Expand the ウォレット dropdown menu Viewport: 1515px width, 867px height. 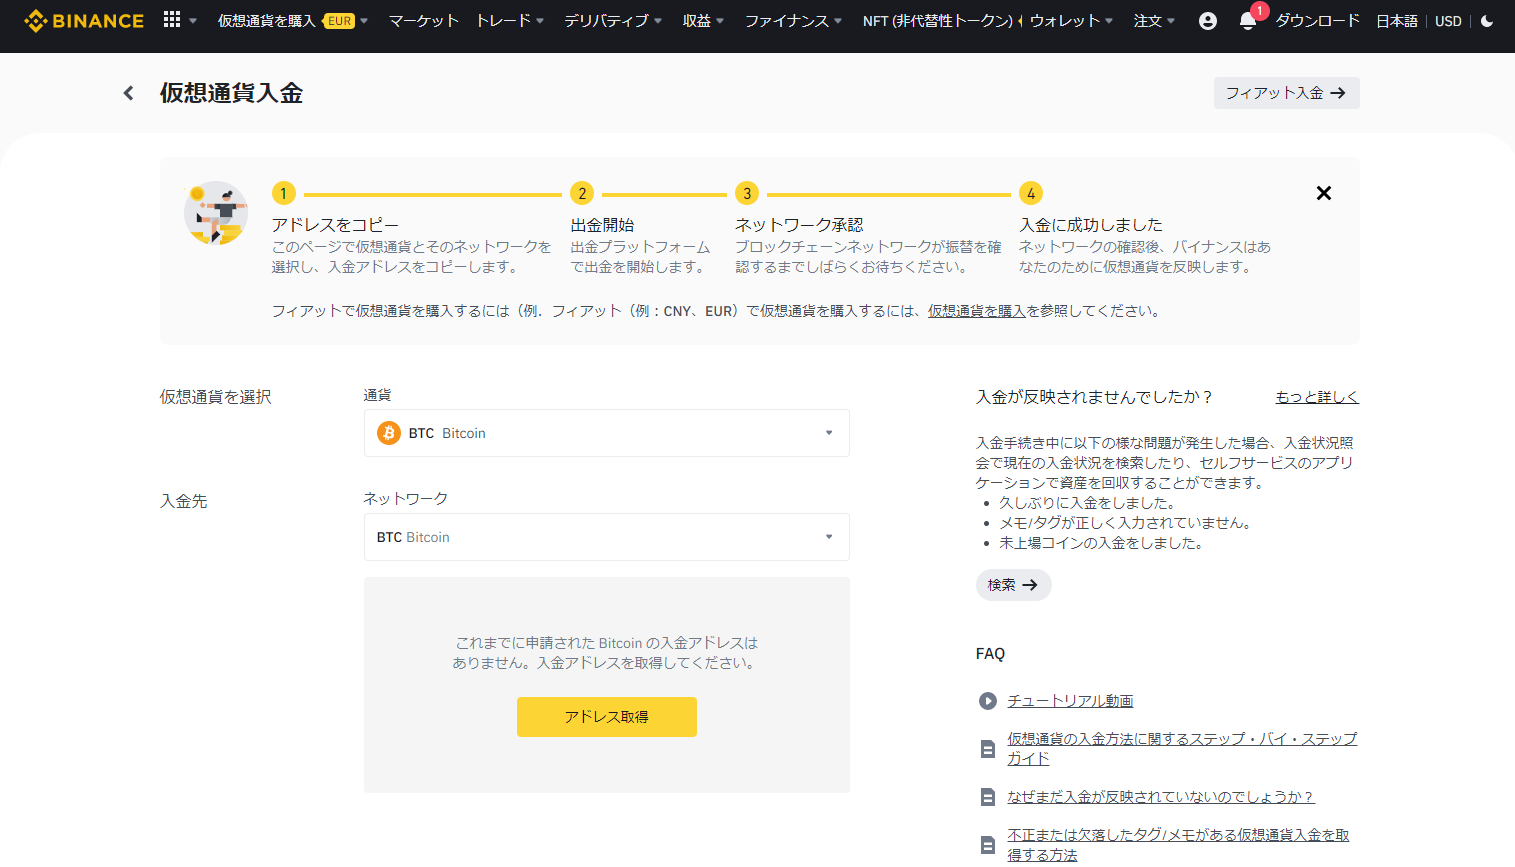[x=1071, y=21]
